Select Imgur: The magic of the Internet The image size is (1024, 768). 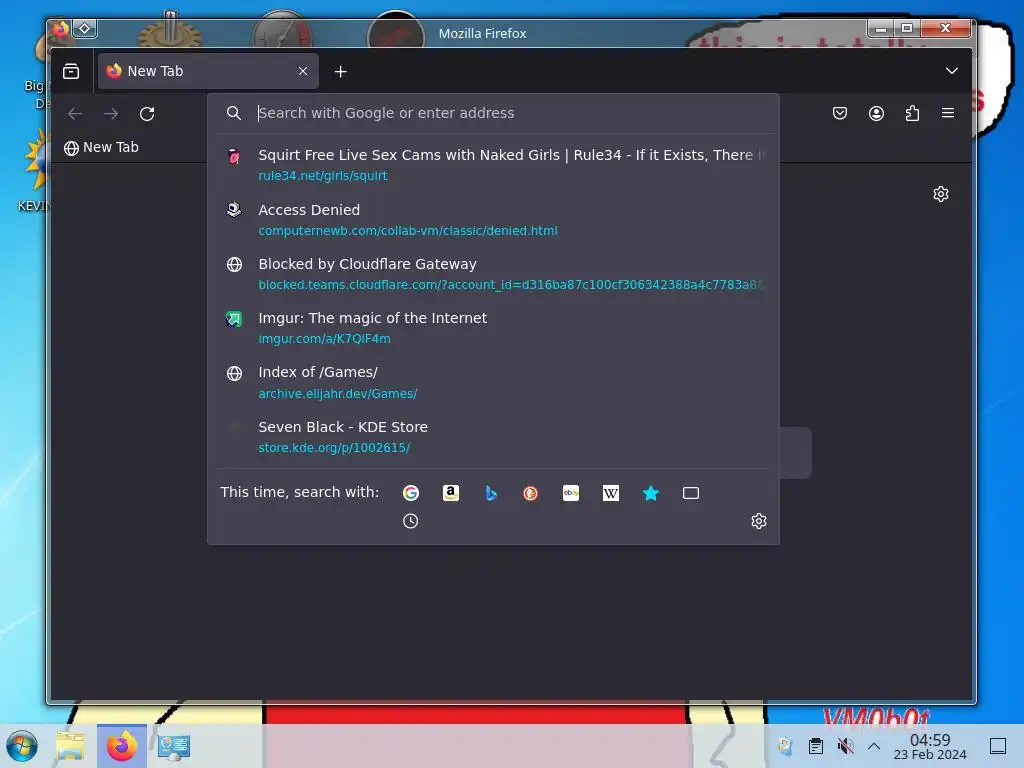(x=493, y=328)
